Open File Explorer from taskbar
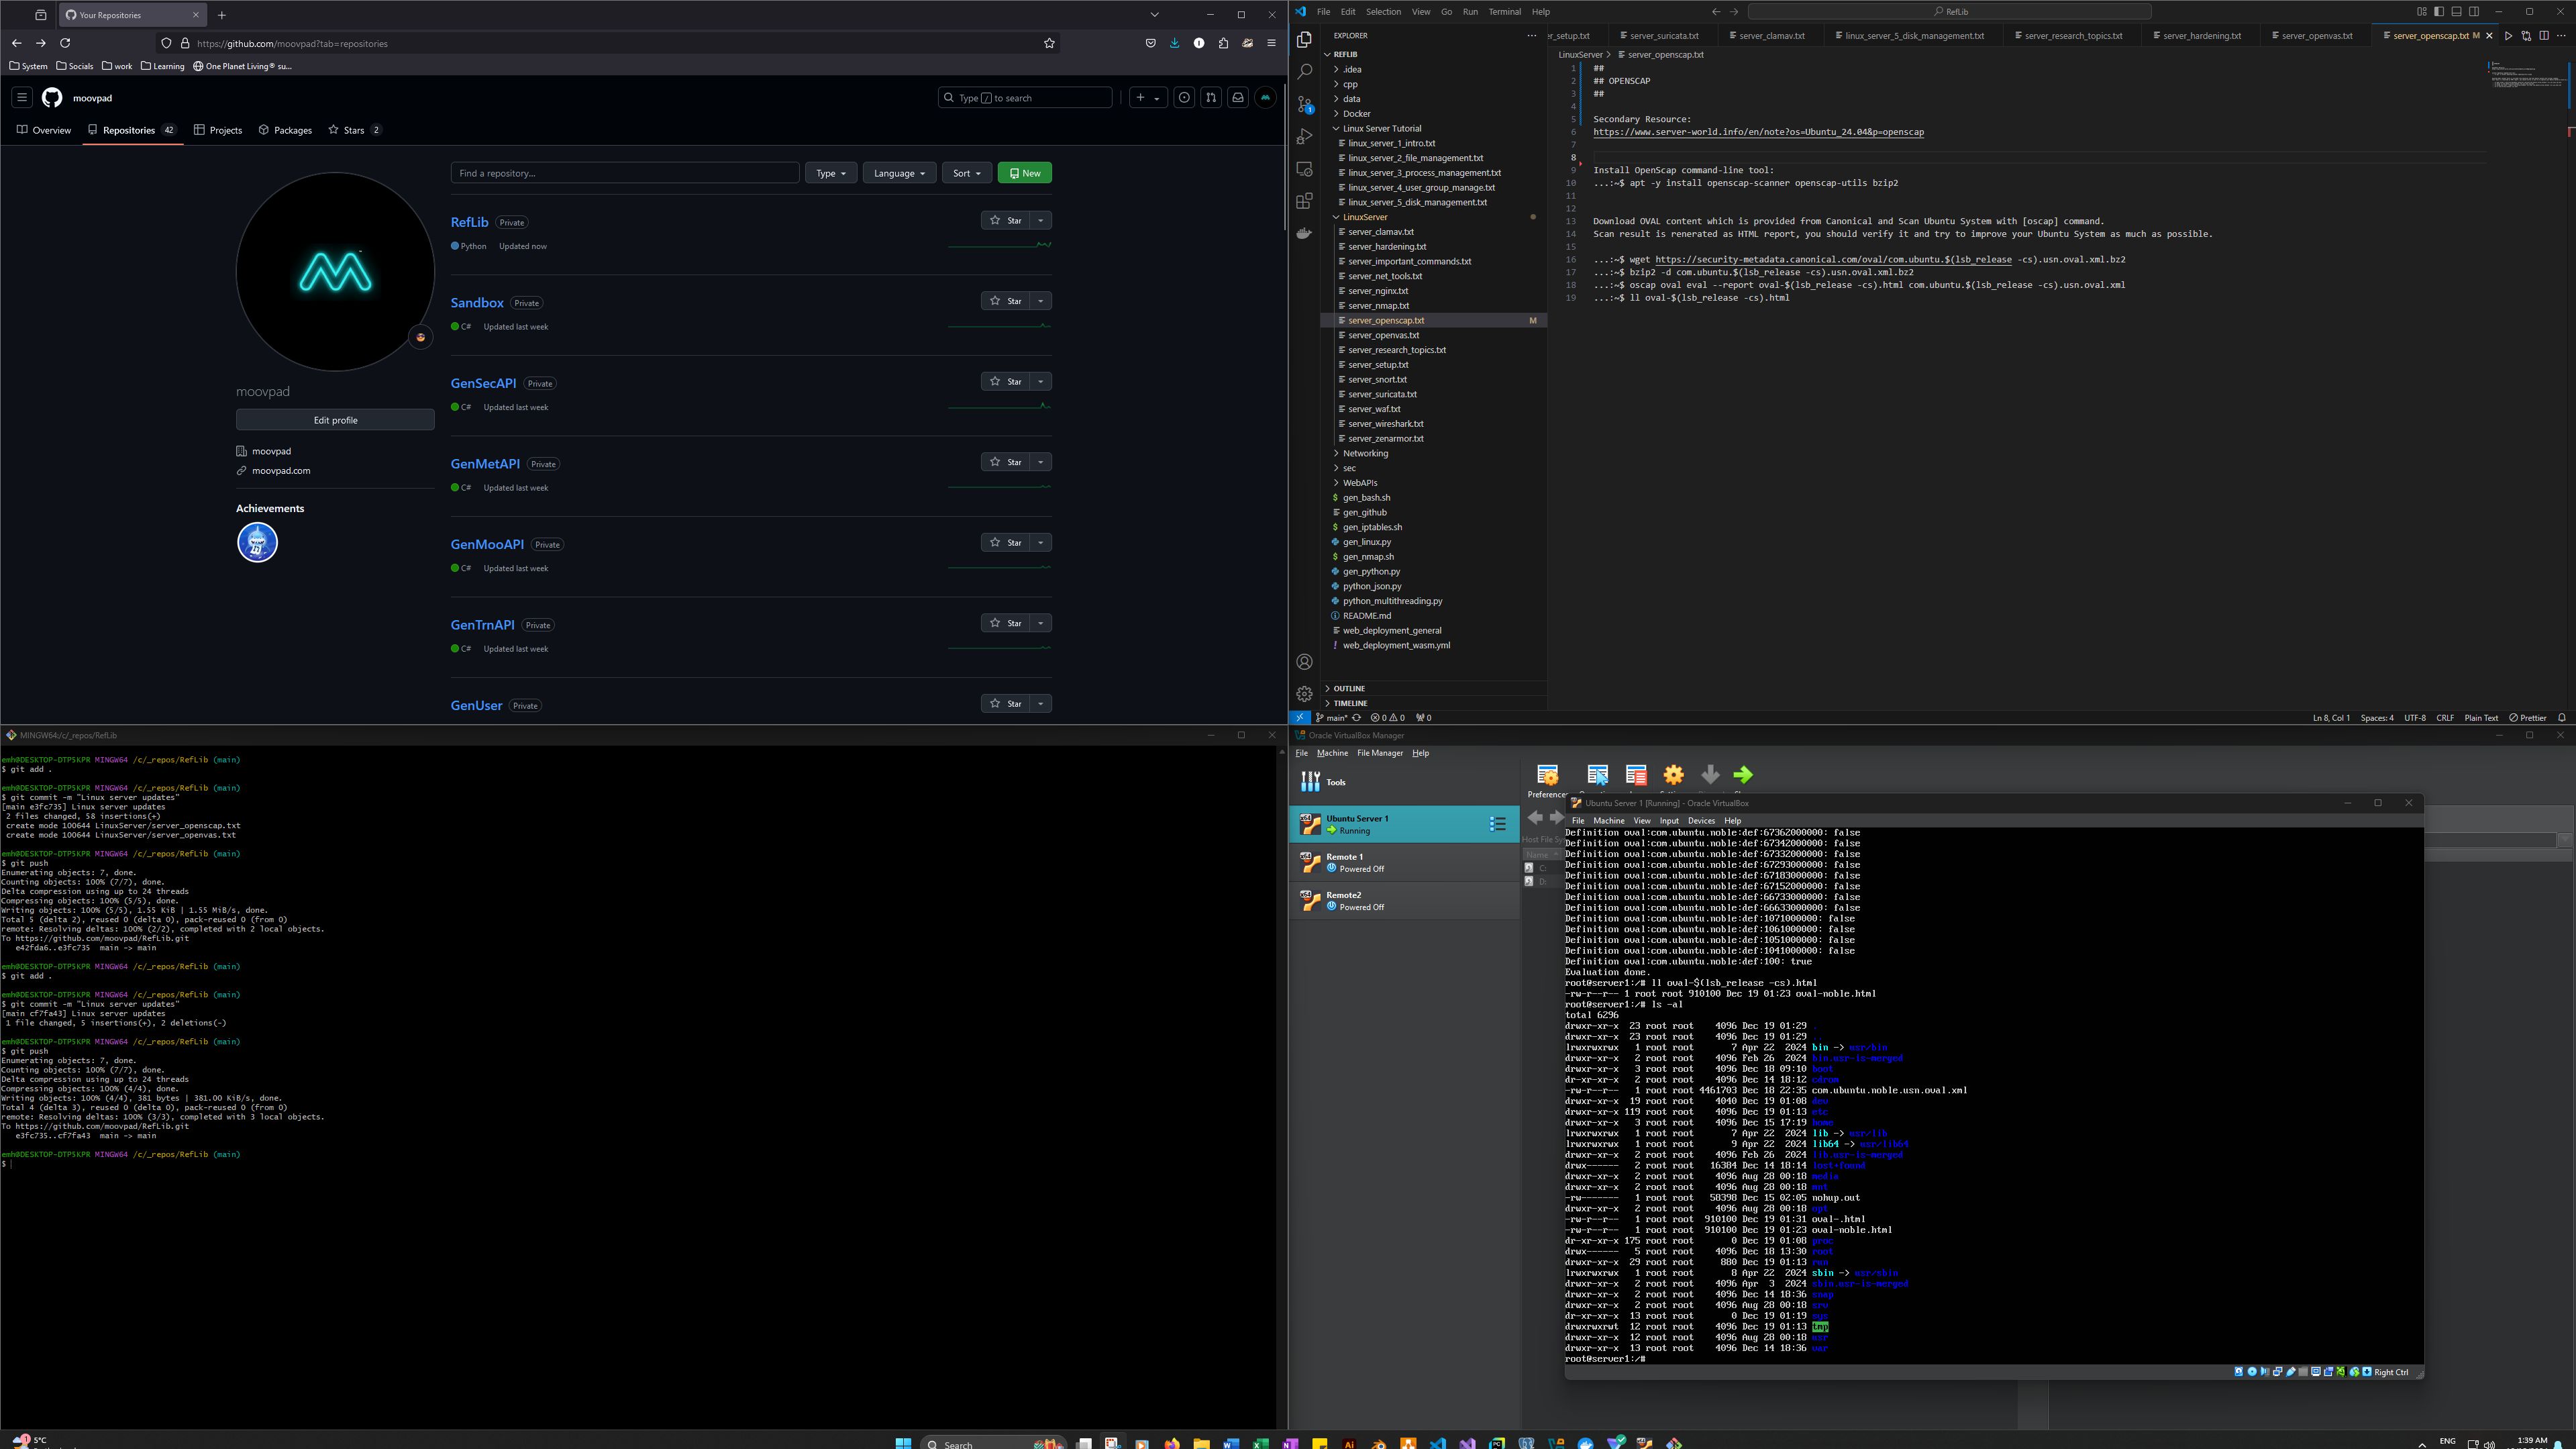The image size is (2576, 1449). coord(1201,1443)
